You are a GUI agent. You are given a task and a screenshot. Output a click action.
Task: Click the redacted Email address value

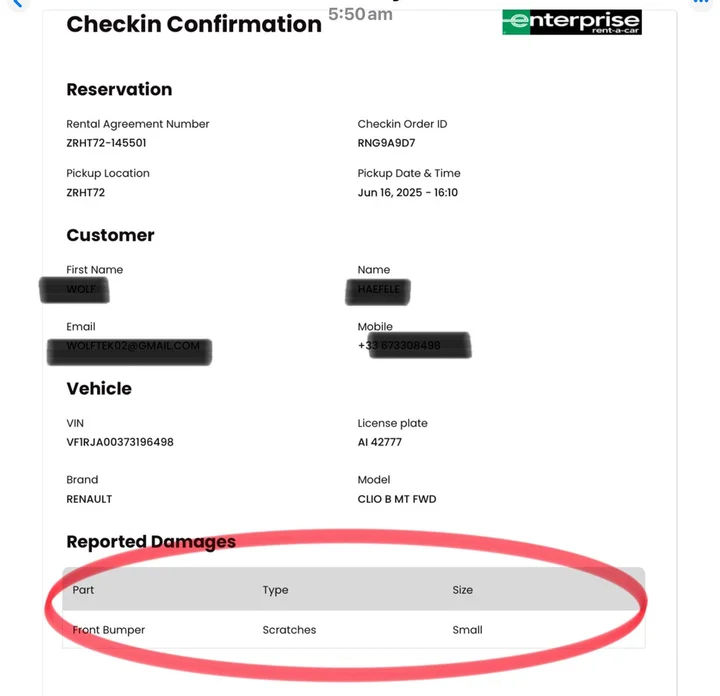pos(132,347)
